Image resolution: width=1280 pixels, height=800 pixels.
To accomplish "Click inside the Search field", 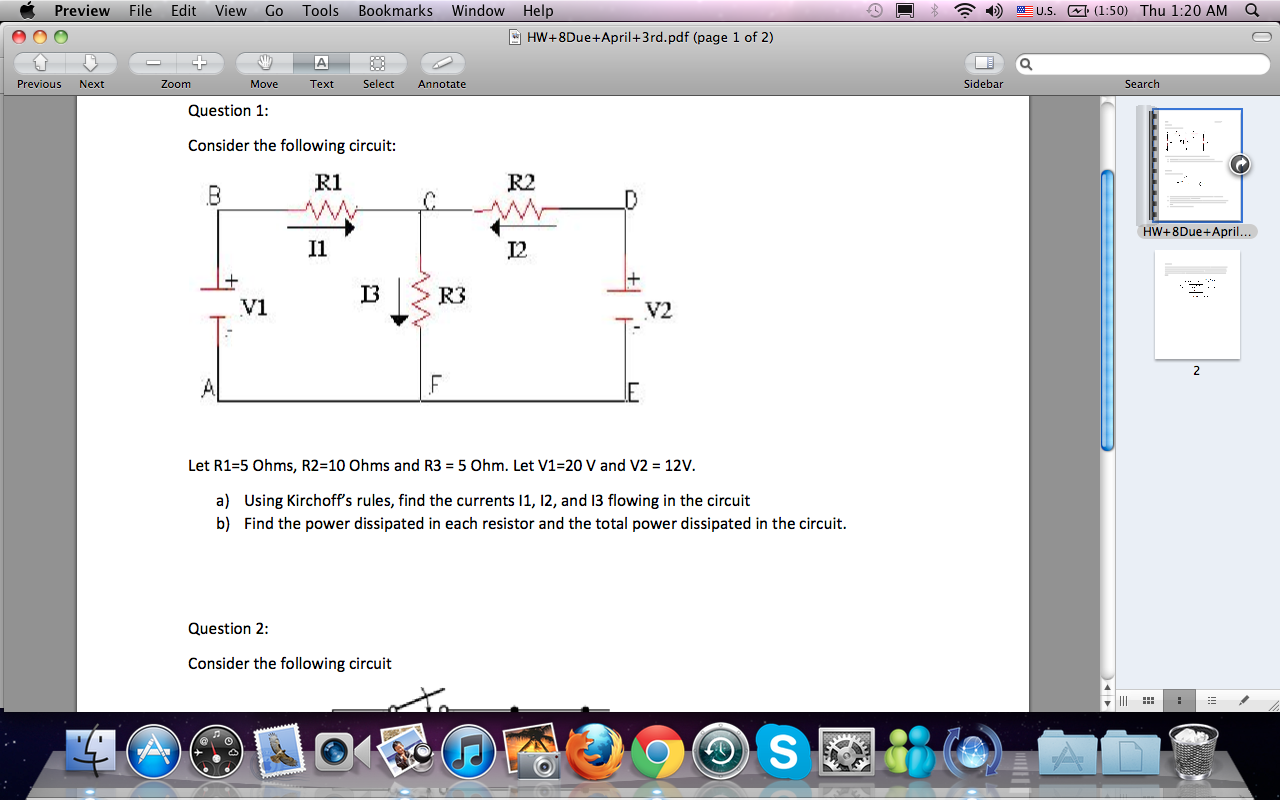I will 1140,63.
